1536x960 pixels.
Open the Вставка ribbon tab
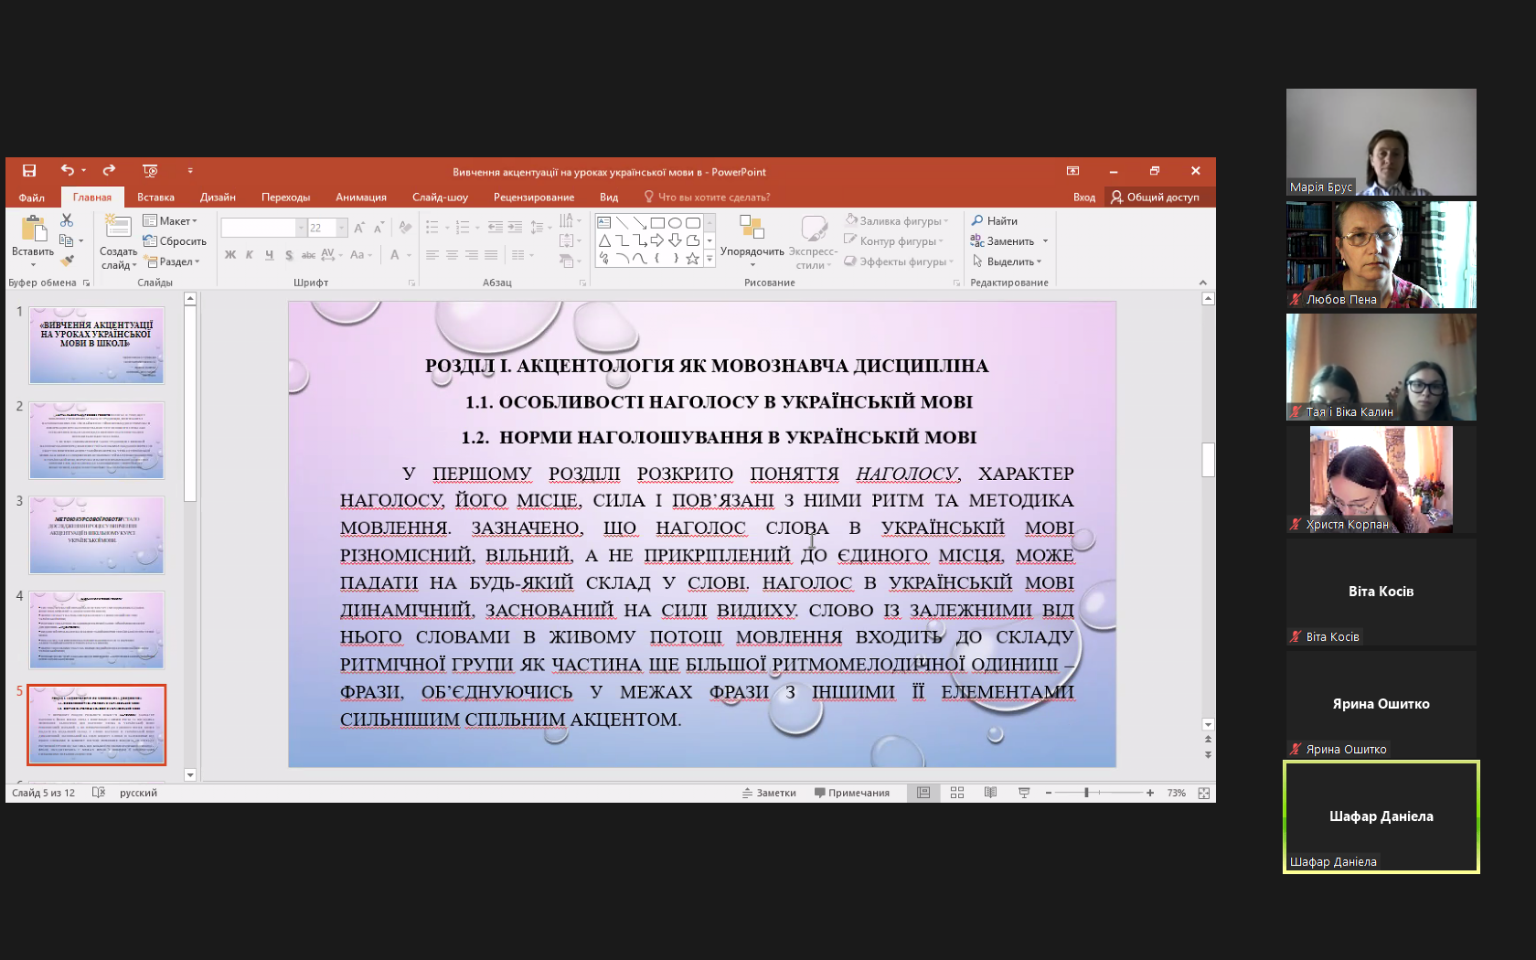click(156, 197)
